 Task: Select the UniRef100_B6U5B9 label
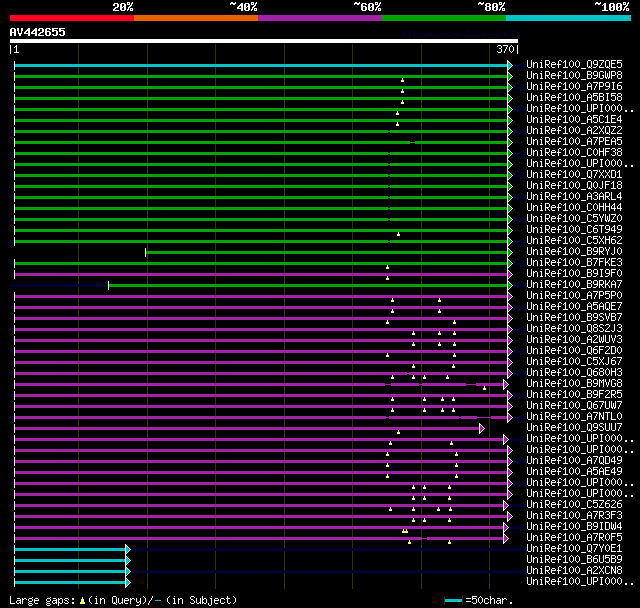(x=574, y=560)
